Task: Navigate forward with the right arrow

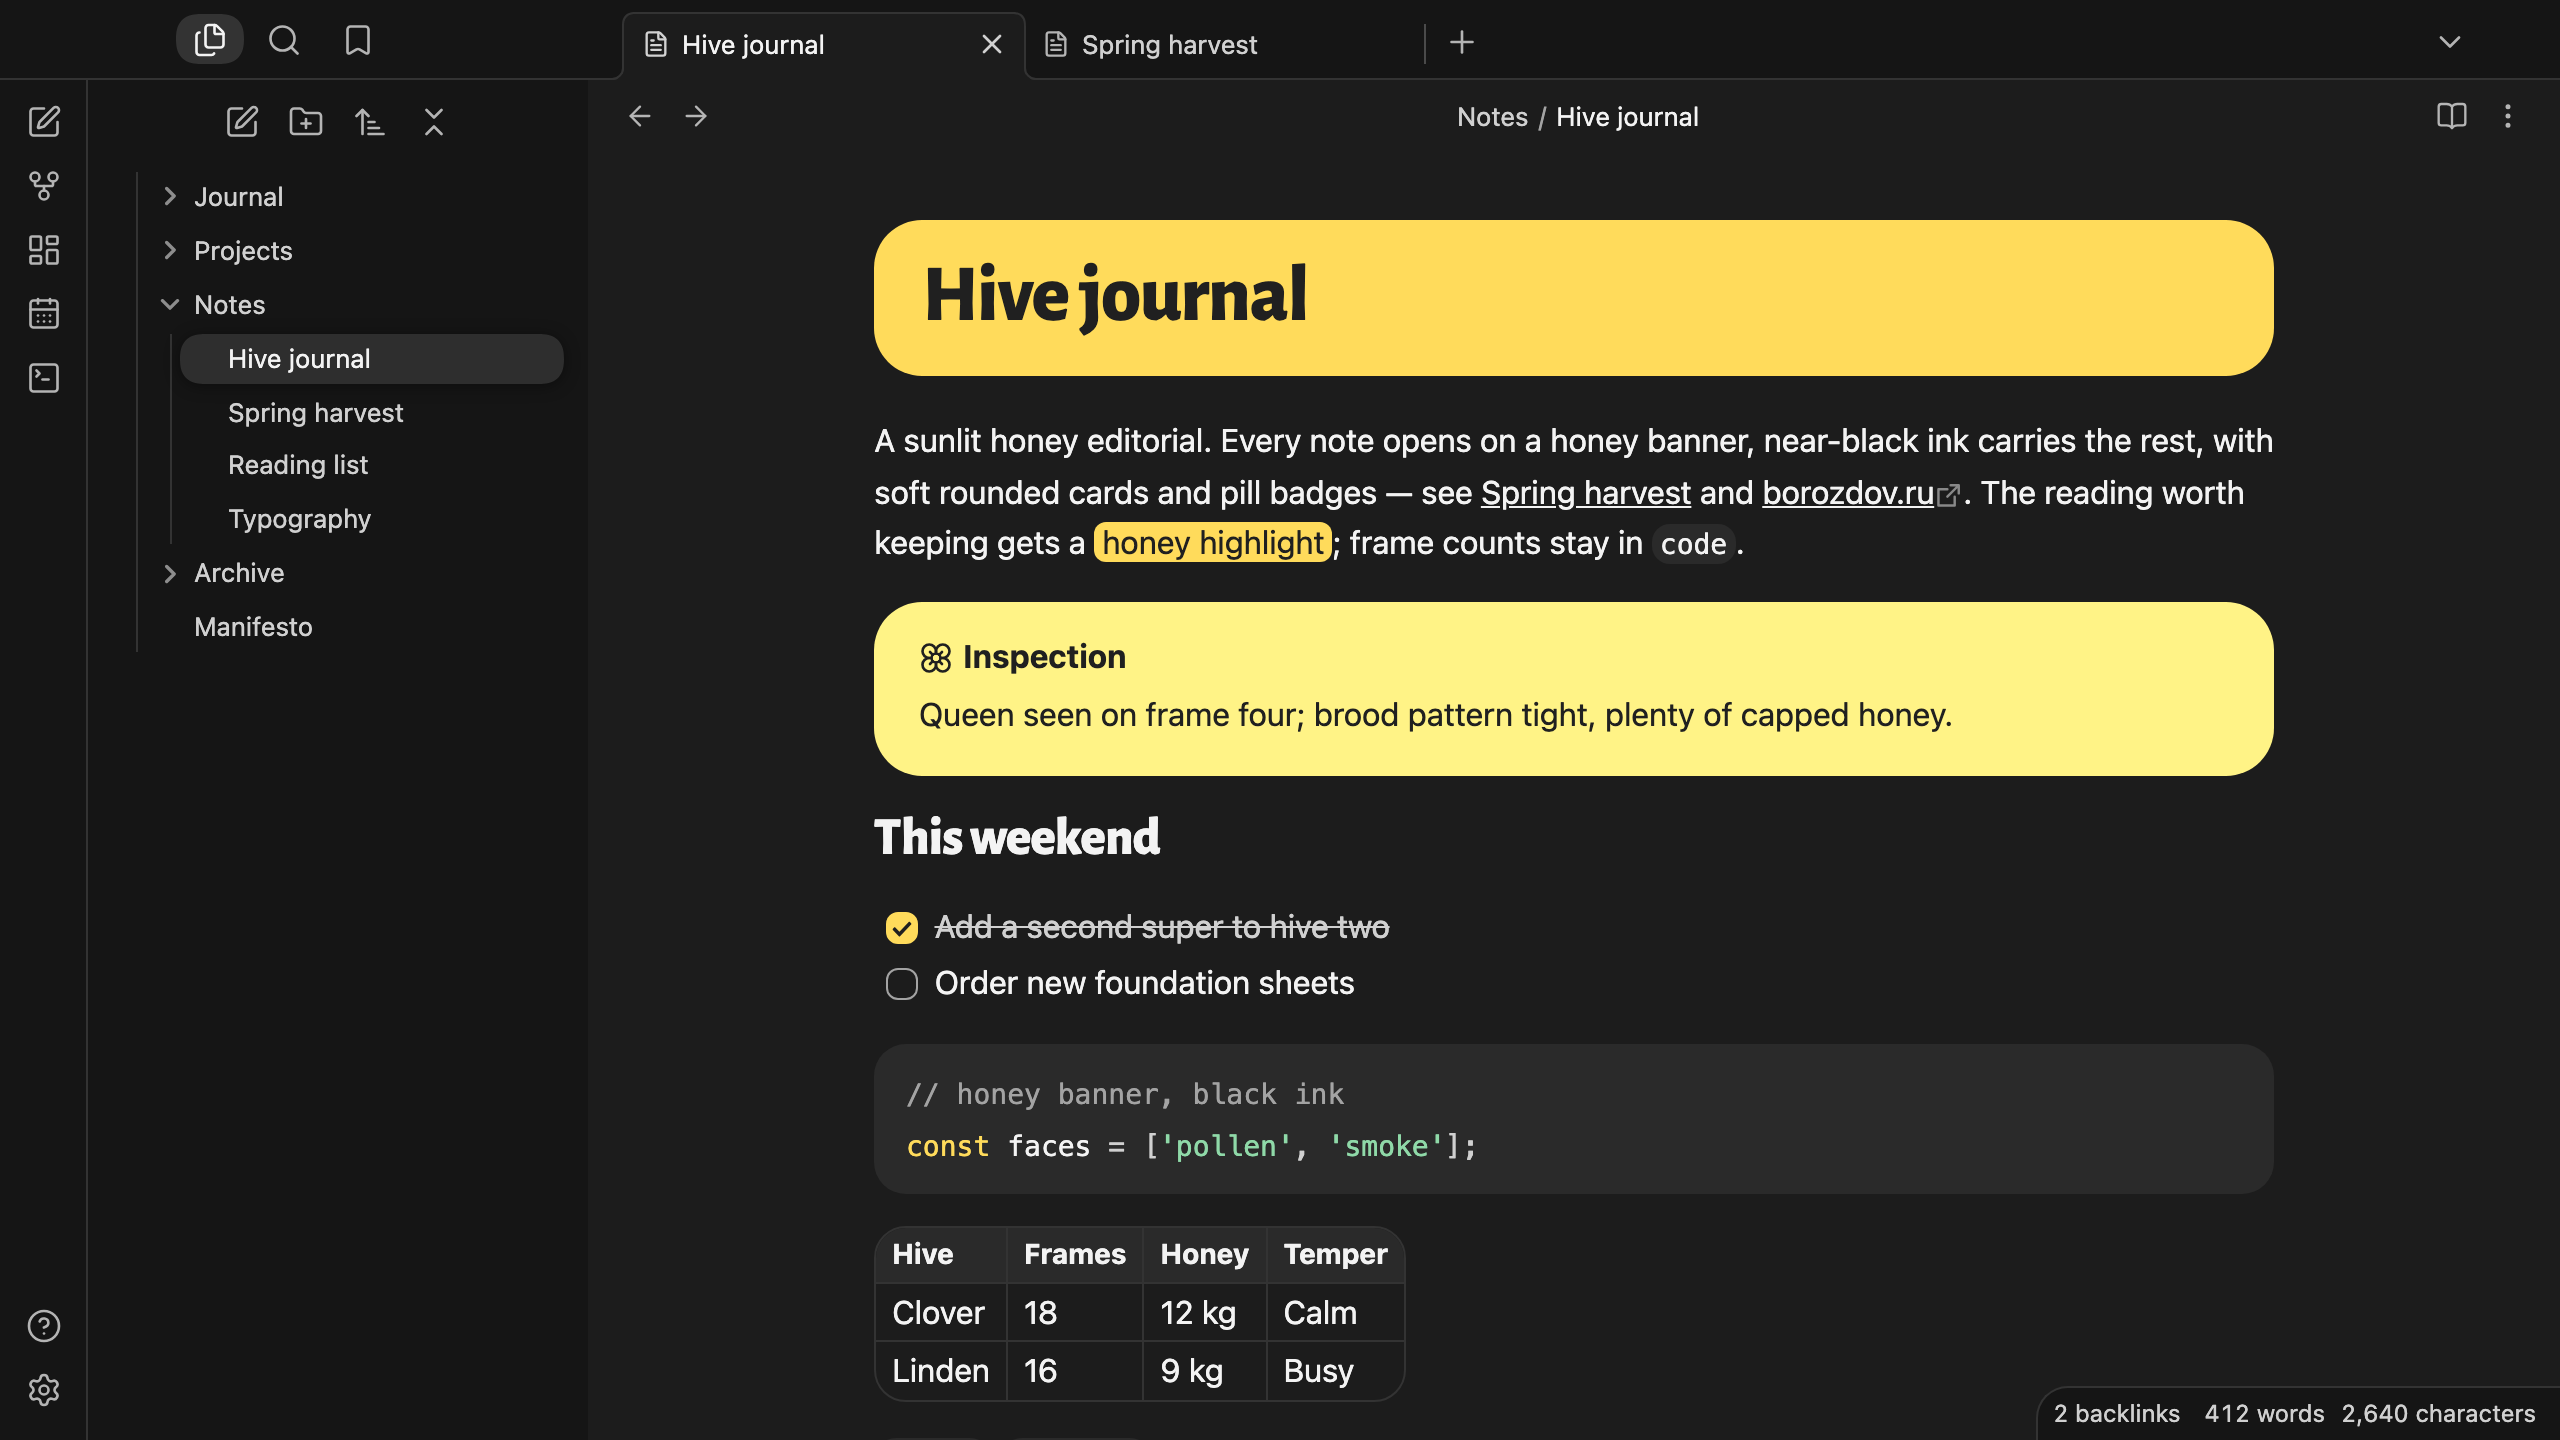Action: 696,116
